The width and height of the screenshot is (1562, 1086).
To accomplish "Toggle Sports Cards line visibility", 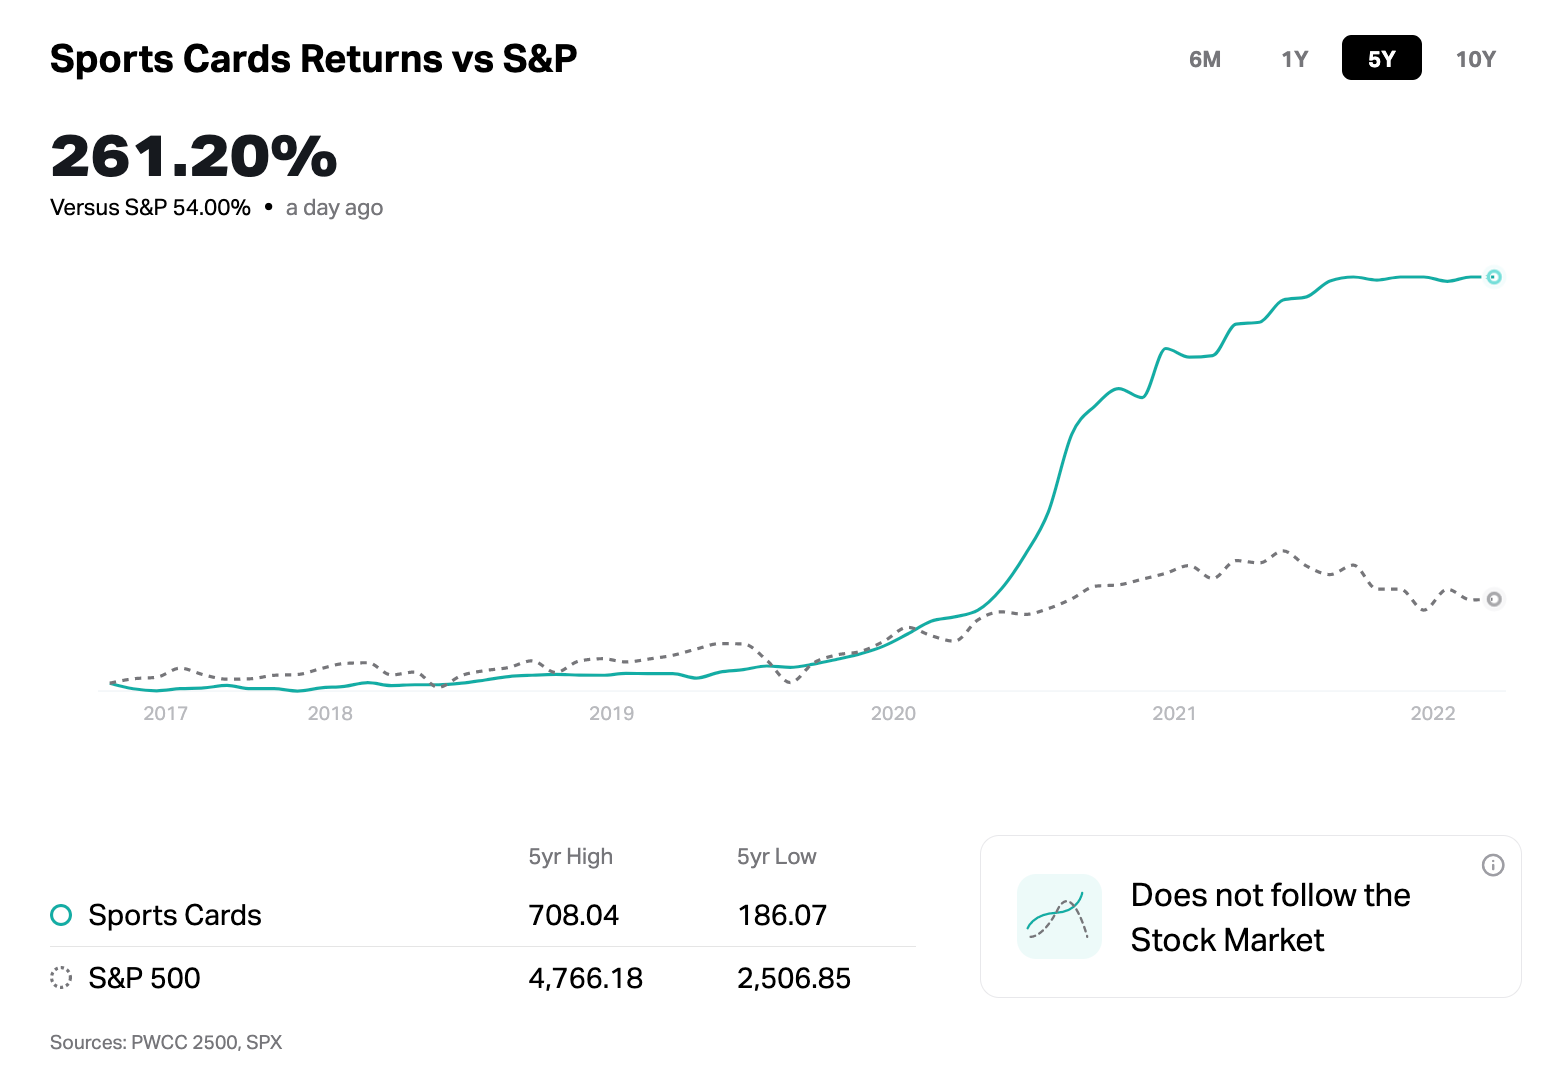I will [x=175, y=914].
